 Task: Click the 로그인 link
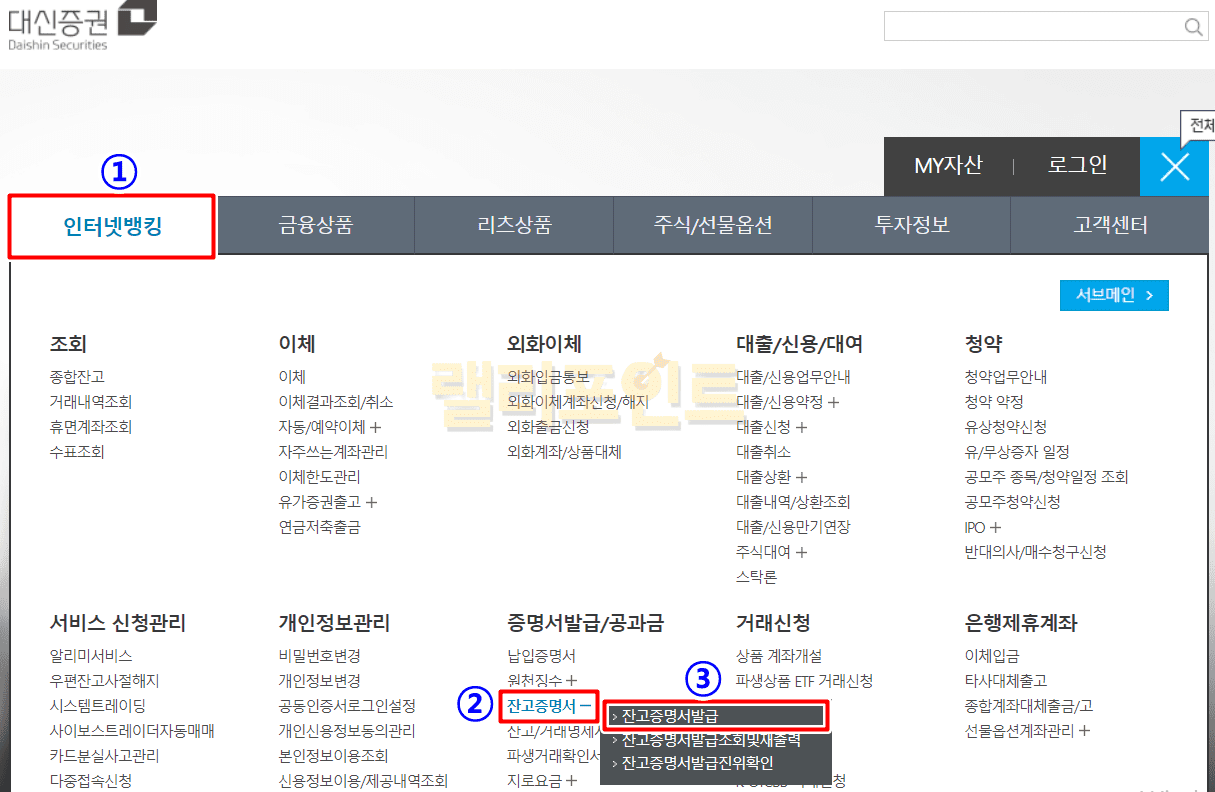click(1077, 166)
